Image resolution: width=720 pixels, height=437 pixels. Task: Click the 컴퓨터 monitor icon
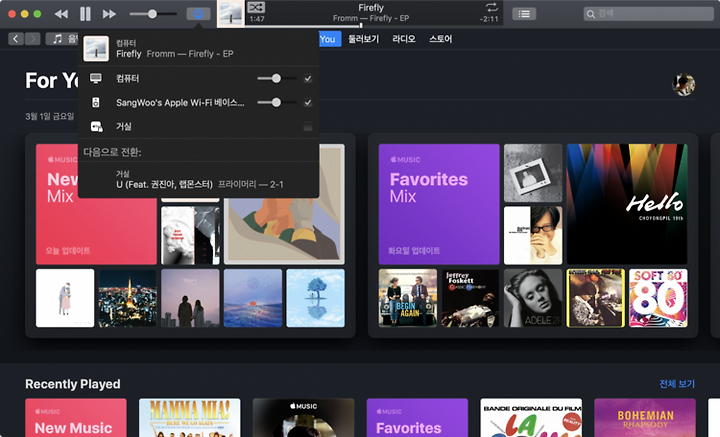tap(96, 78)
